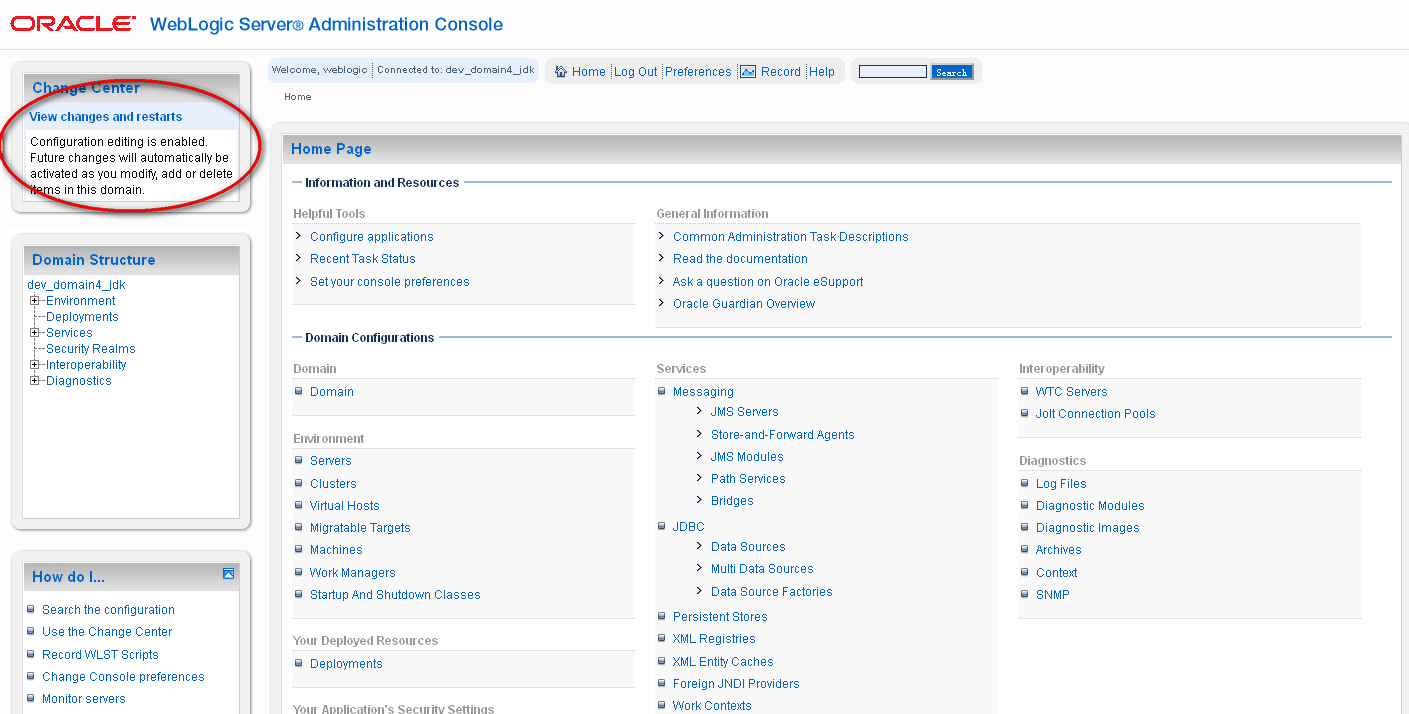Screen dimensions: 1409x714
Task: Open Context under Diagnostics
Action: point(1057,573)
